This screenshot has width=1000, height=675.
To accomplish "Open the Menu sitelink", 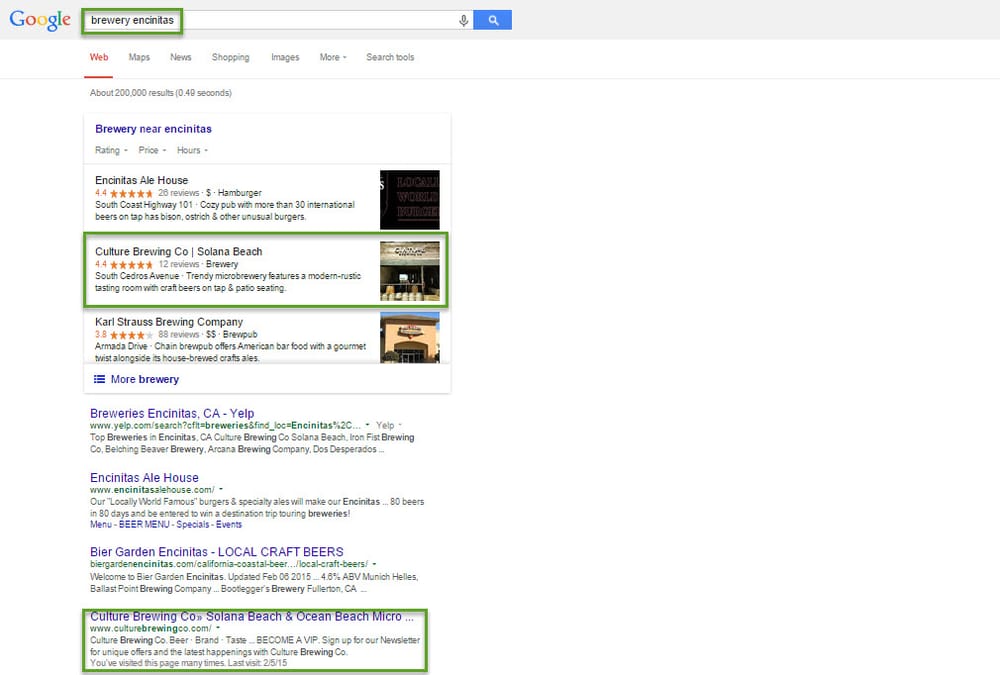I will pyautogui.click(x=101, y=524).
